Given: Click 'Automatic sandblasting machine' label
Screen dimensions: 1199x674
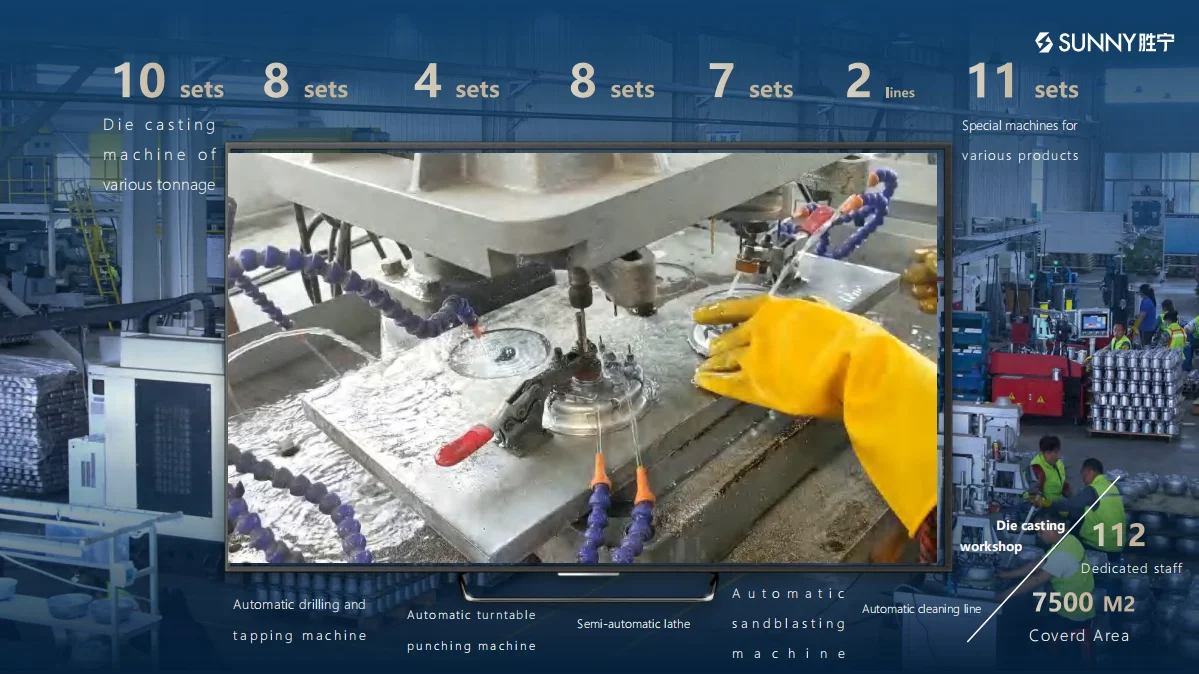Looking at the screenshot, I should pyautogui.click(x=788, y=624).
